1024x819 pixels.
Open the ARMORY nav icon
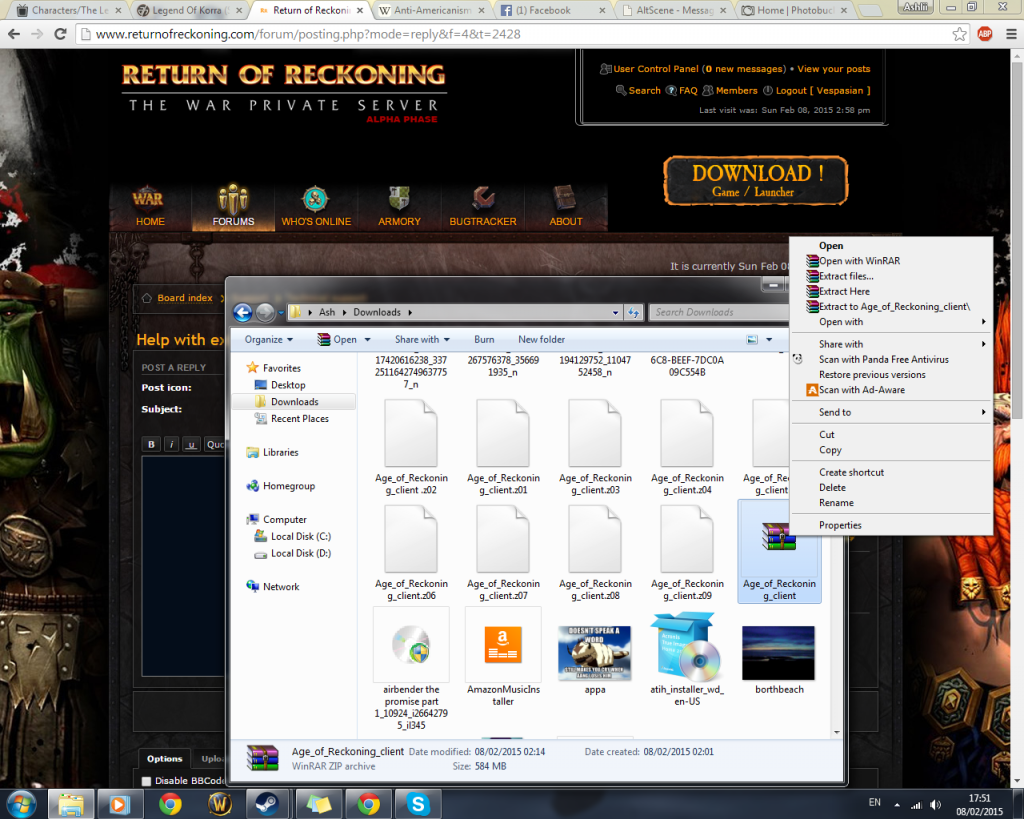coord(399,207)
